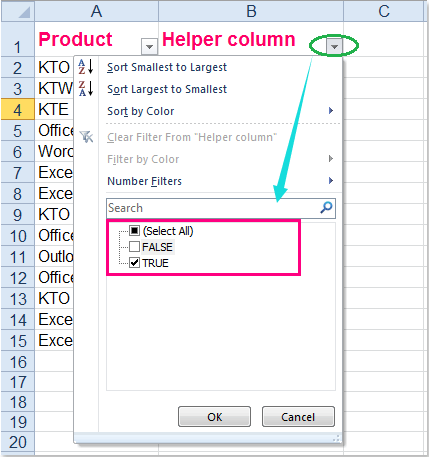The width and height of the screenshot is (429, 457).
Task: Click the A-Z sort ascending icon
Action: (x=86, y=67)
